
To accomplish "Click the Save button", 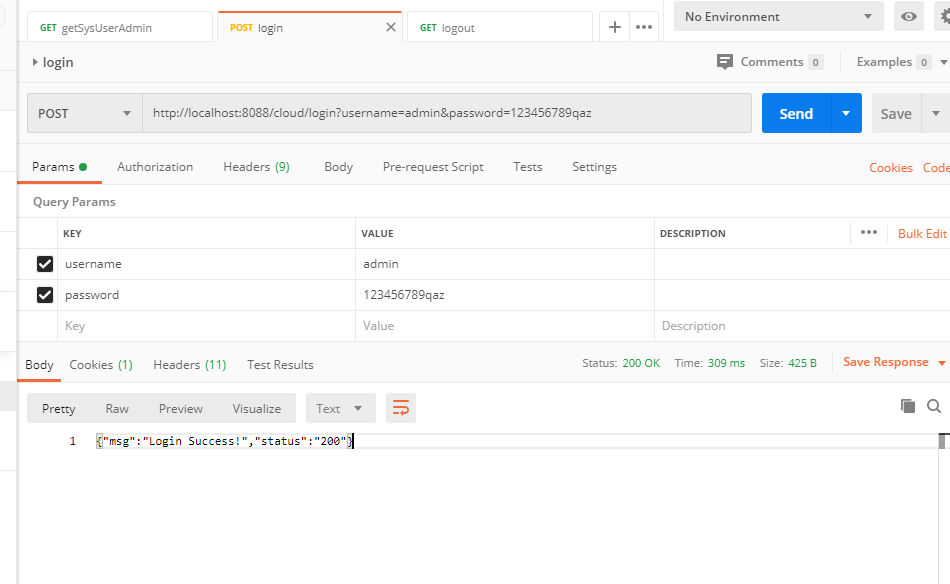I will click(896, 113).
